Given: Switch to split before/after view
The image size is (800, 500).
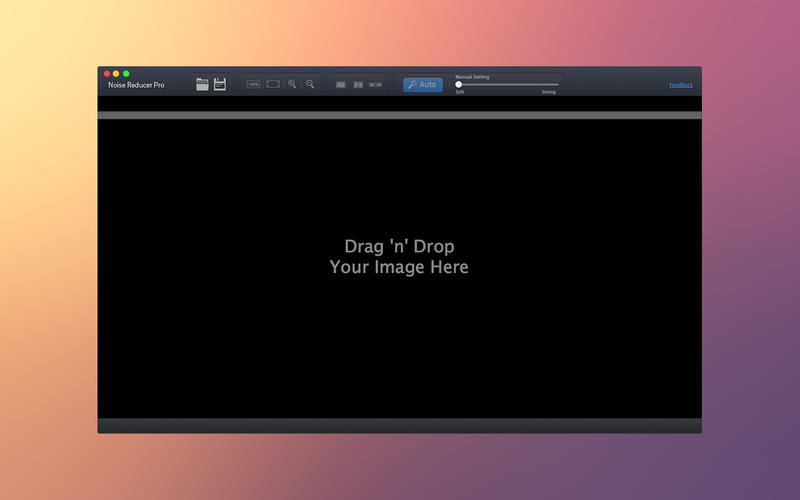Looking at the screenshot, I should (x=376, y=85).
